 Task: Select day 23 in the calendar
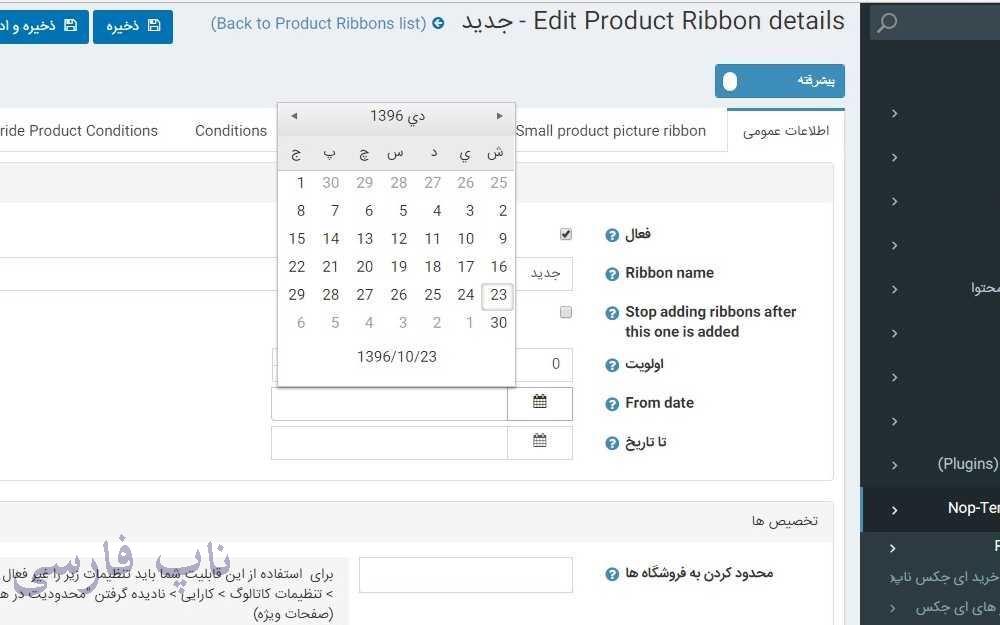pos(499,295)
